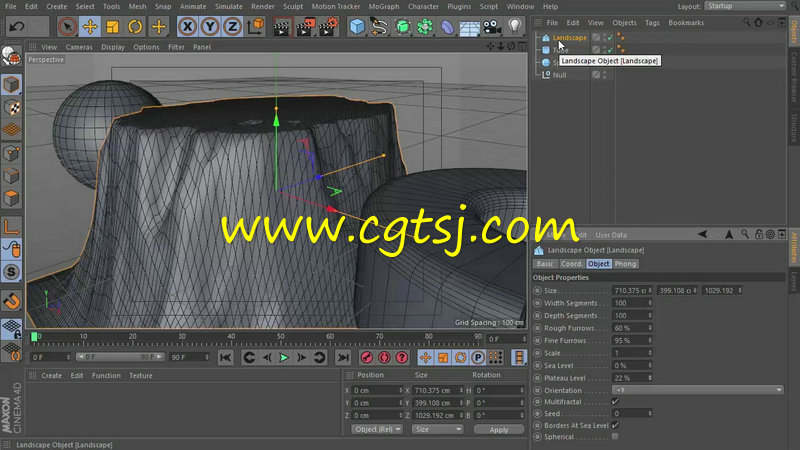Image resolution: width=800 pixels, height=450 pixels.
Task: Click frame 50 on timeline ruler
Action: pyautogui.click(x=281, y=338)
